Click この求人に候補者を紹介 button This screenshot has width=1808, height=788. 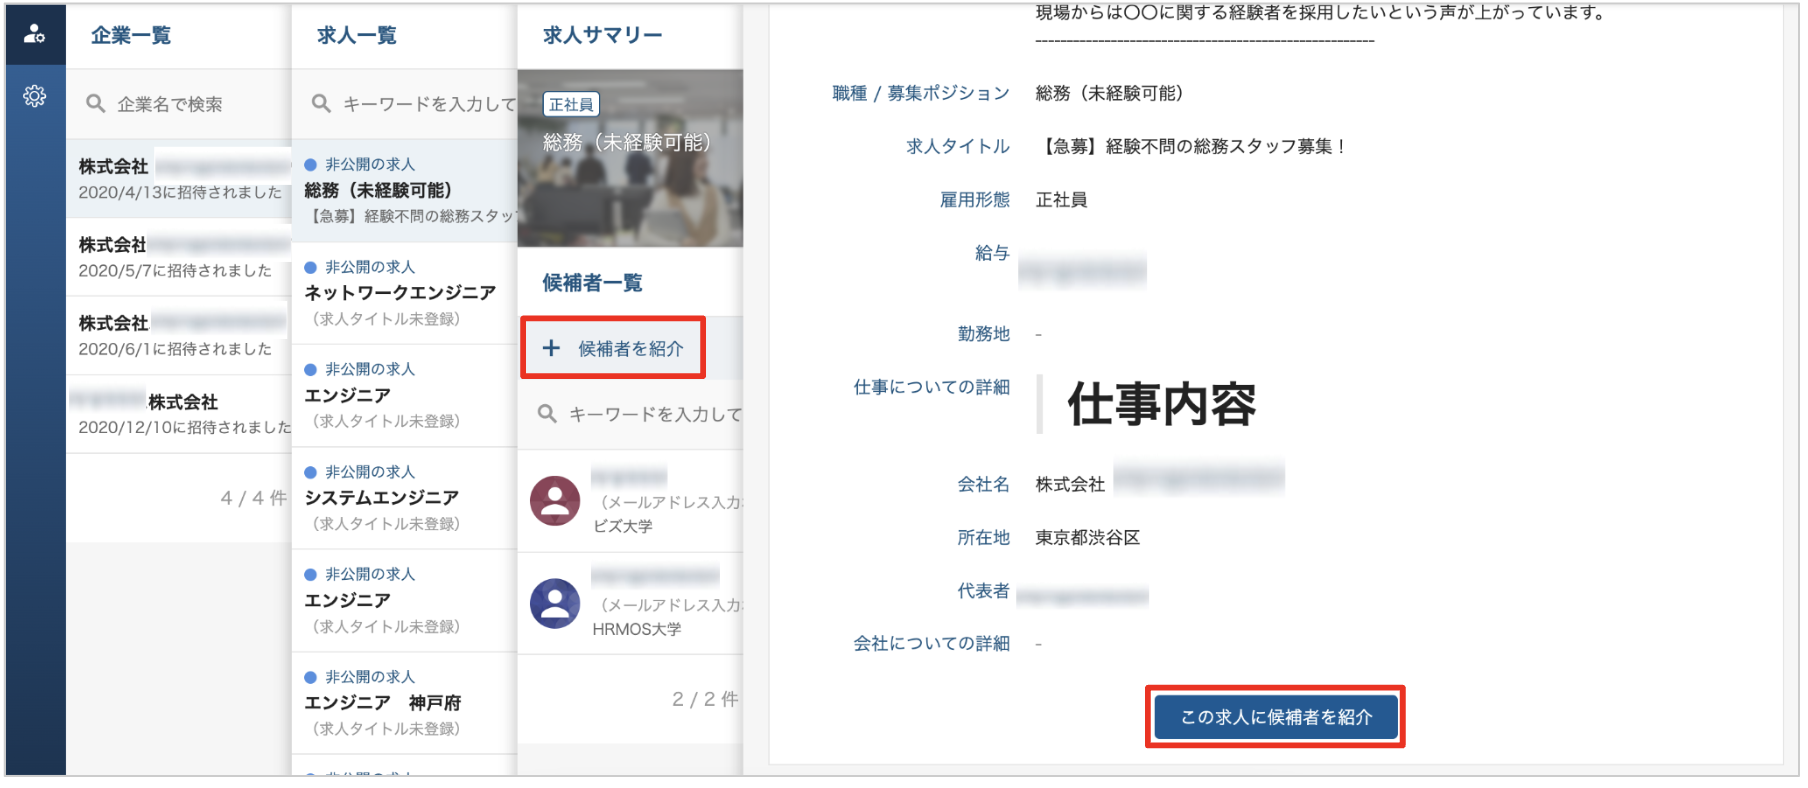pyautogui.click(x=1275, y=717)
